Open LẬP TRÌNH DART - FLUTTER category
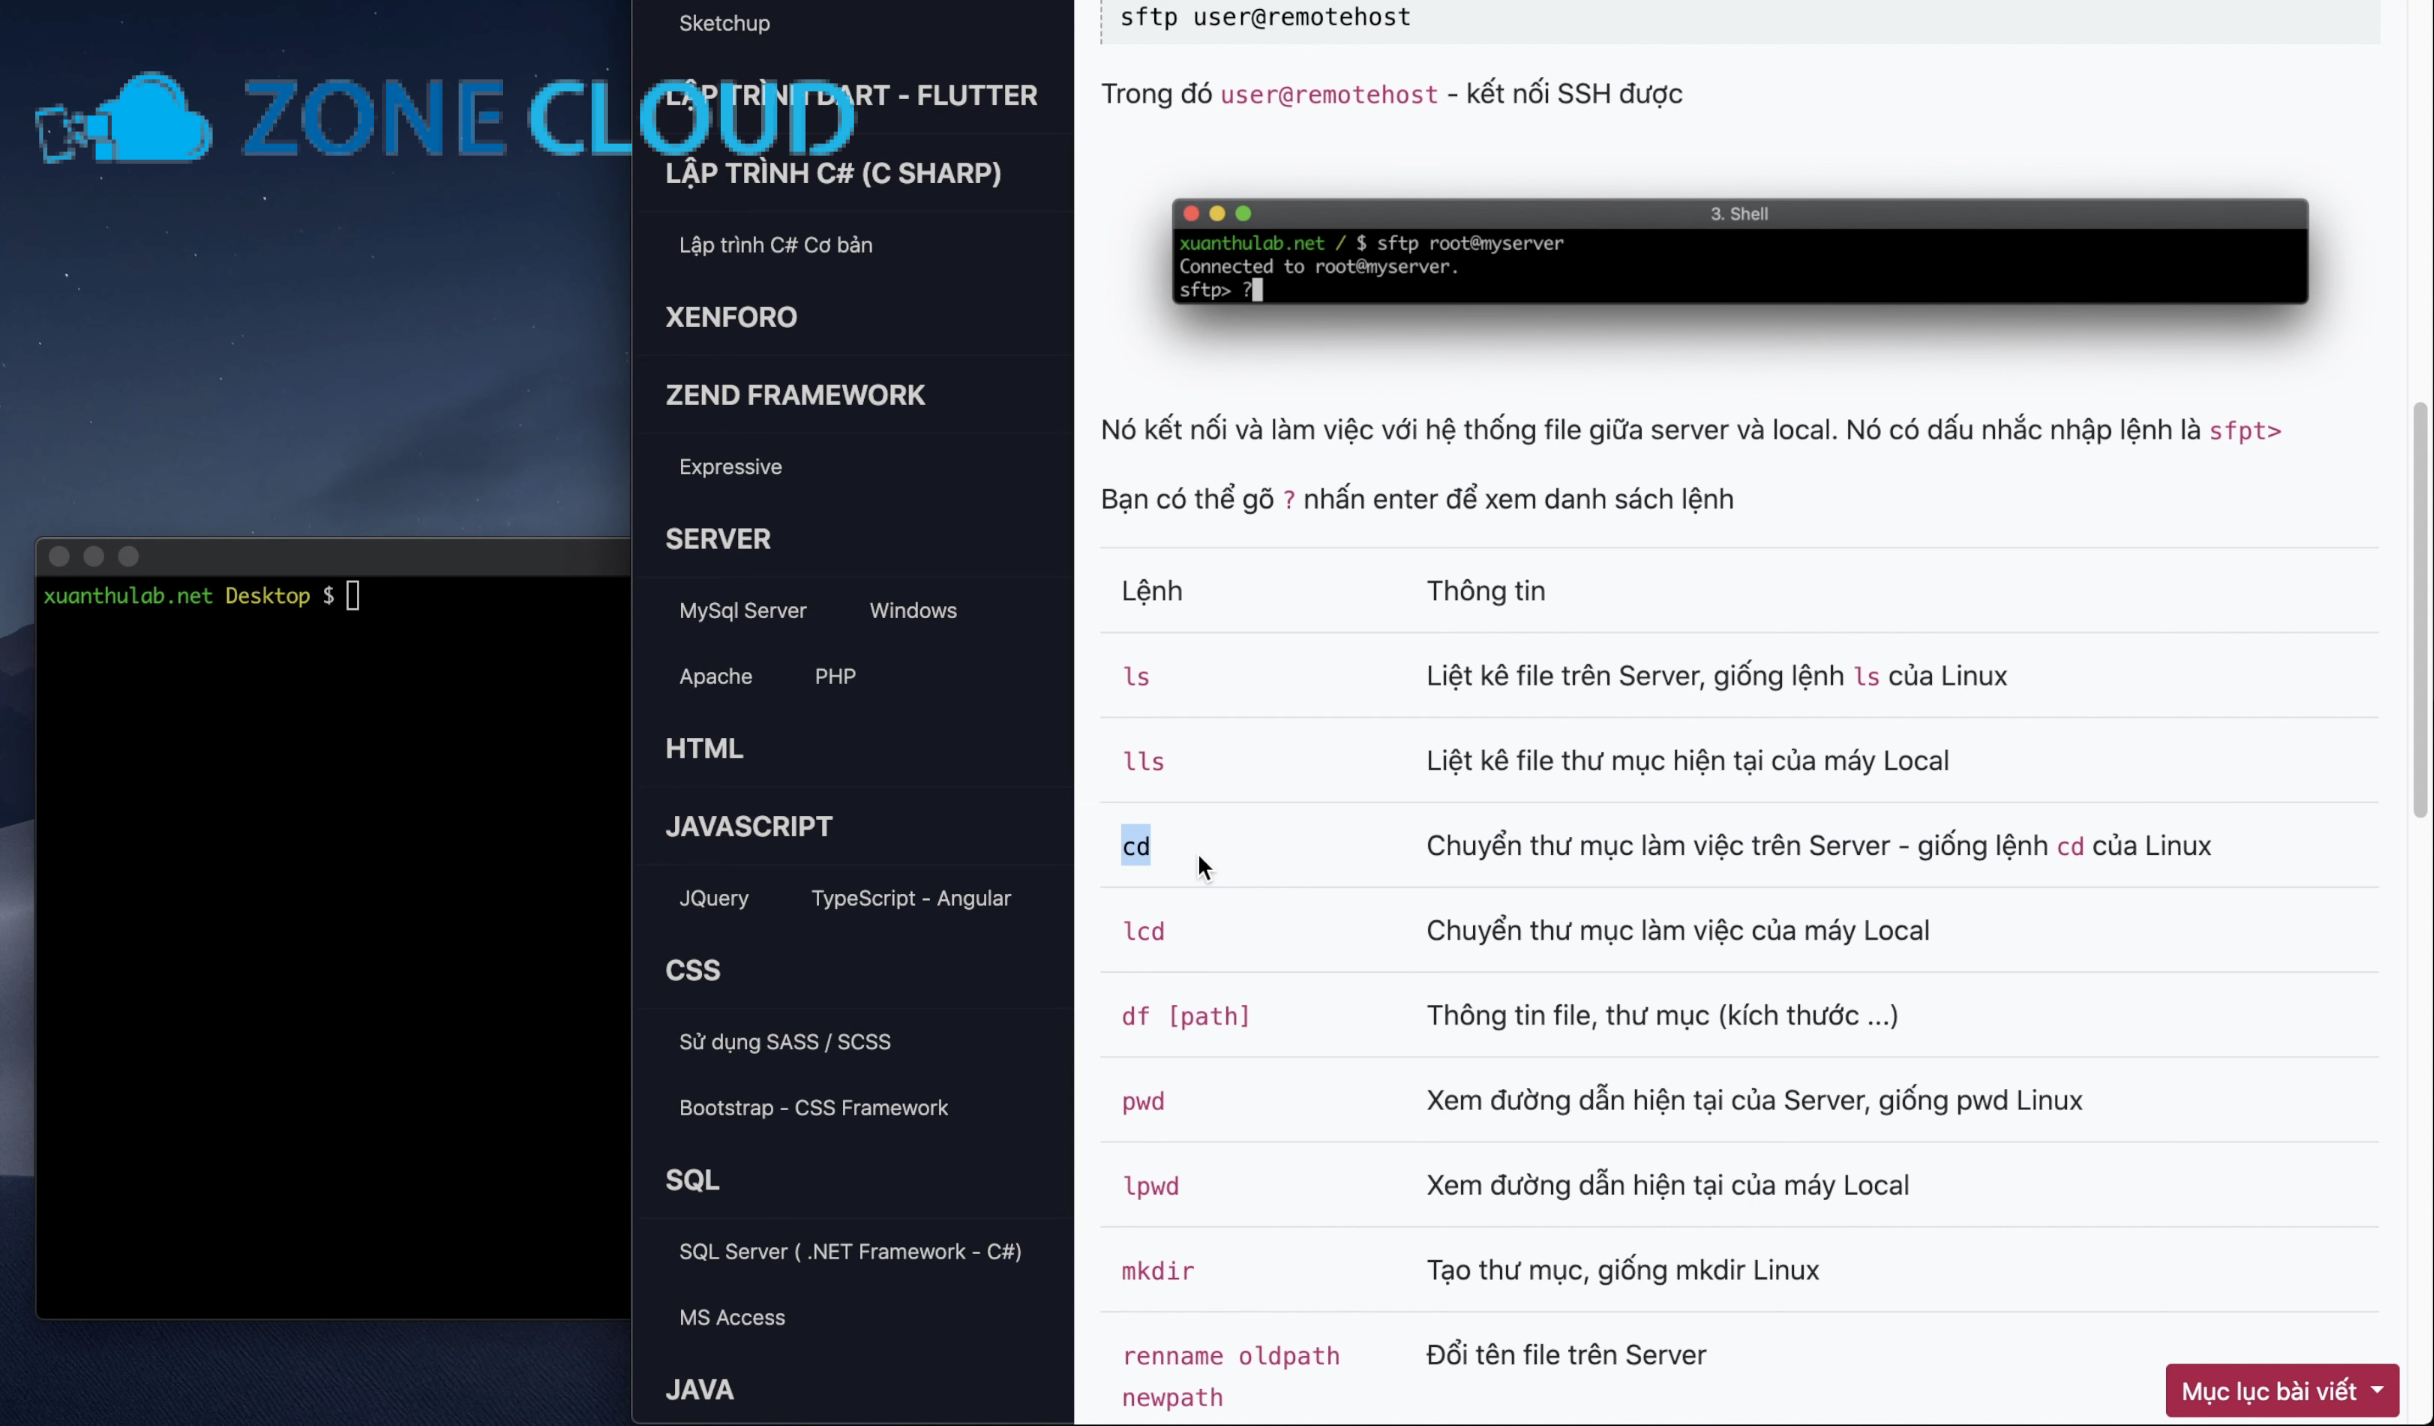This screenshot has height=1426, width=2434. click(x=851, y=95)
